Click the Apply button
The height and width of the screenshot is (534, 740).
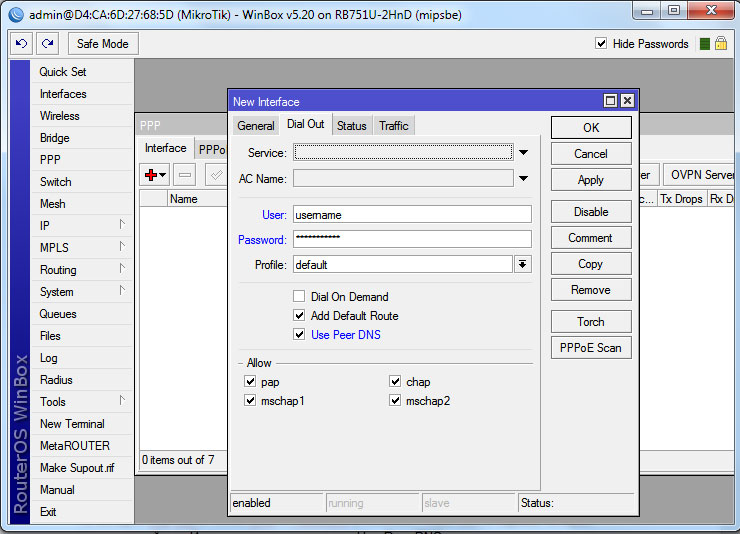pos(591,180)
